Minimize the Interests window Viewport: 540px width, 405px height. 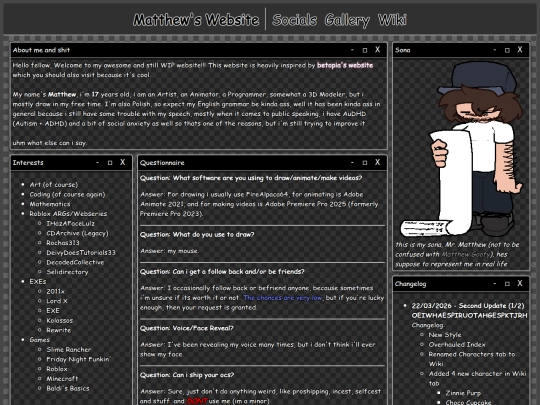click(x=97, y=163)
